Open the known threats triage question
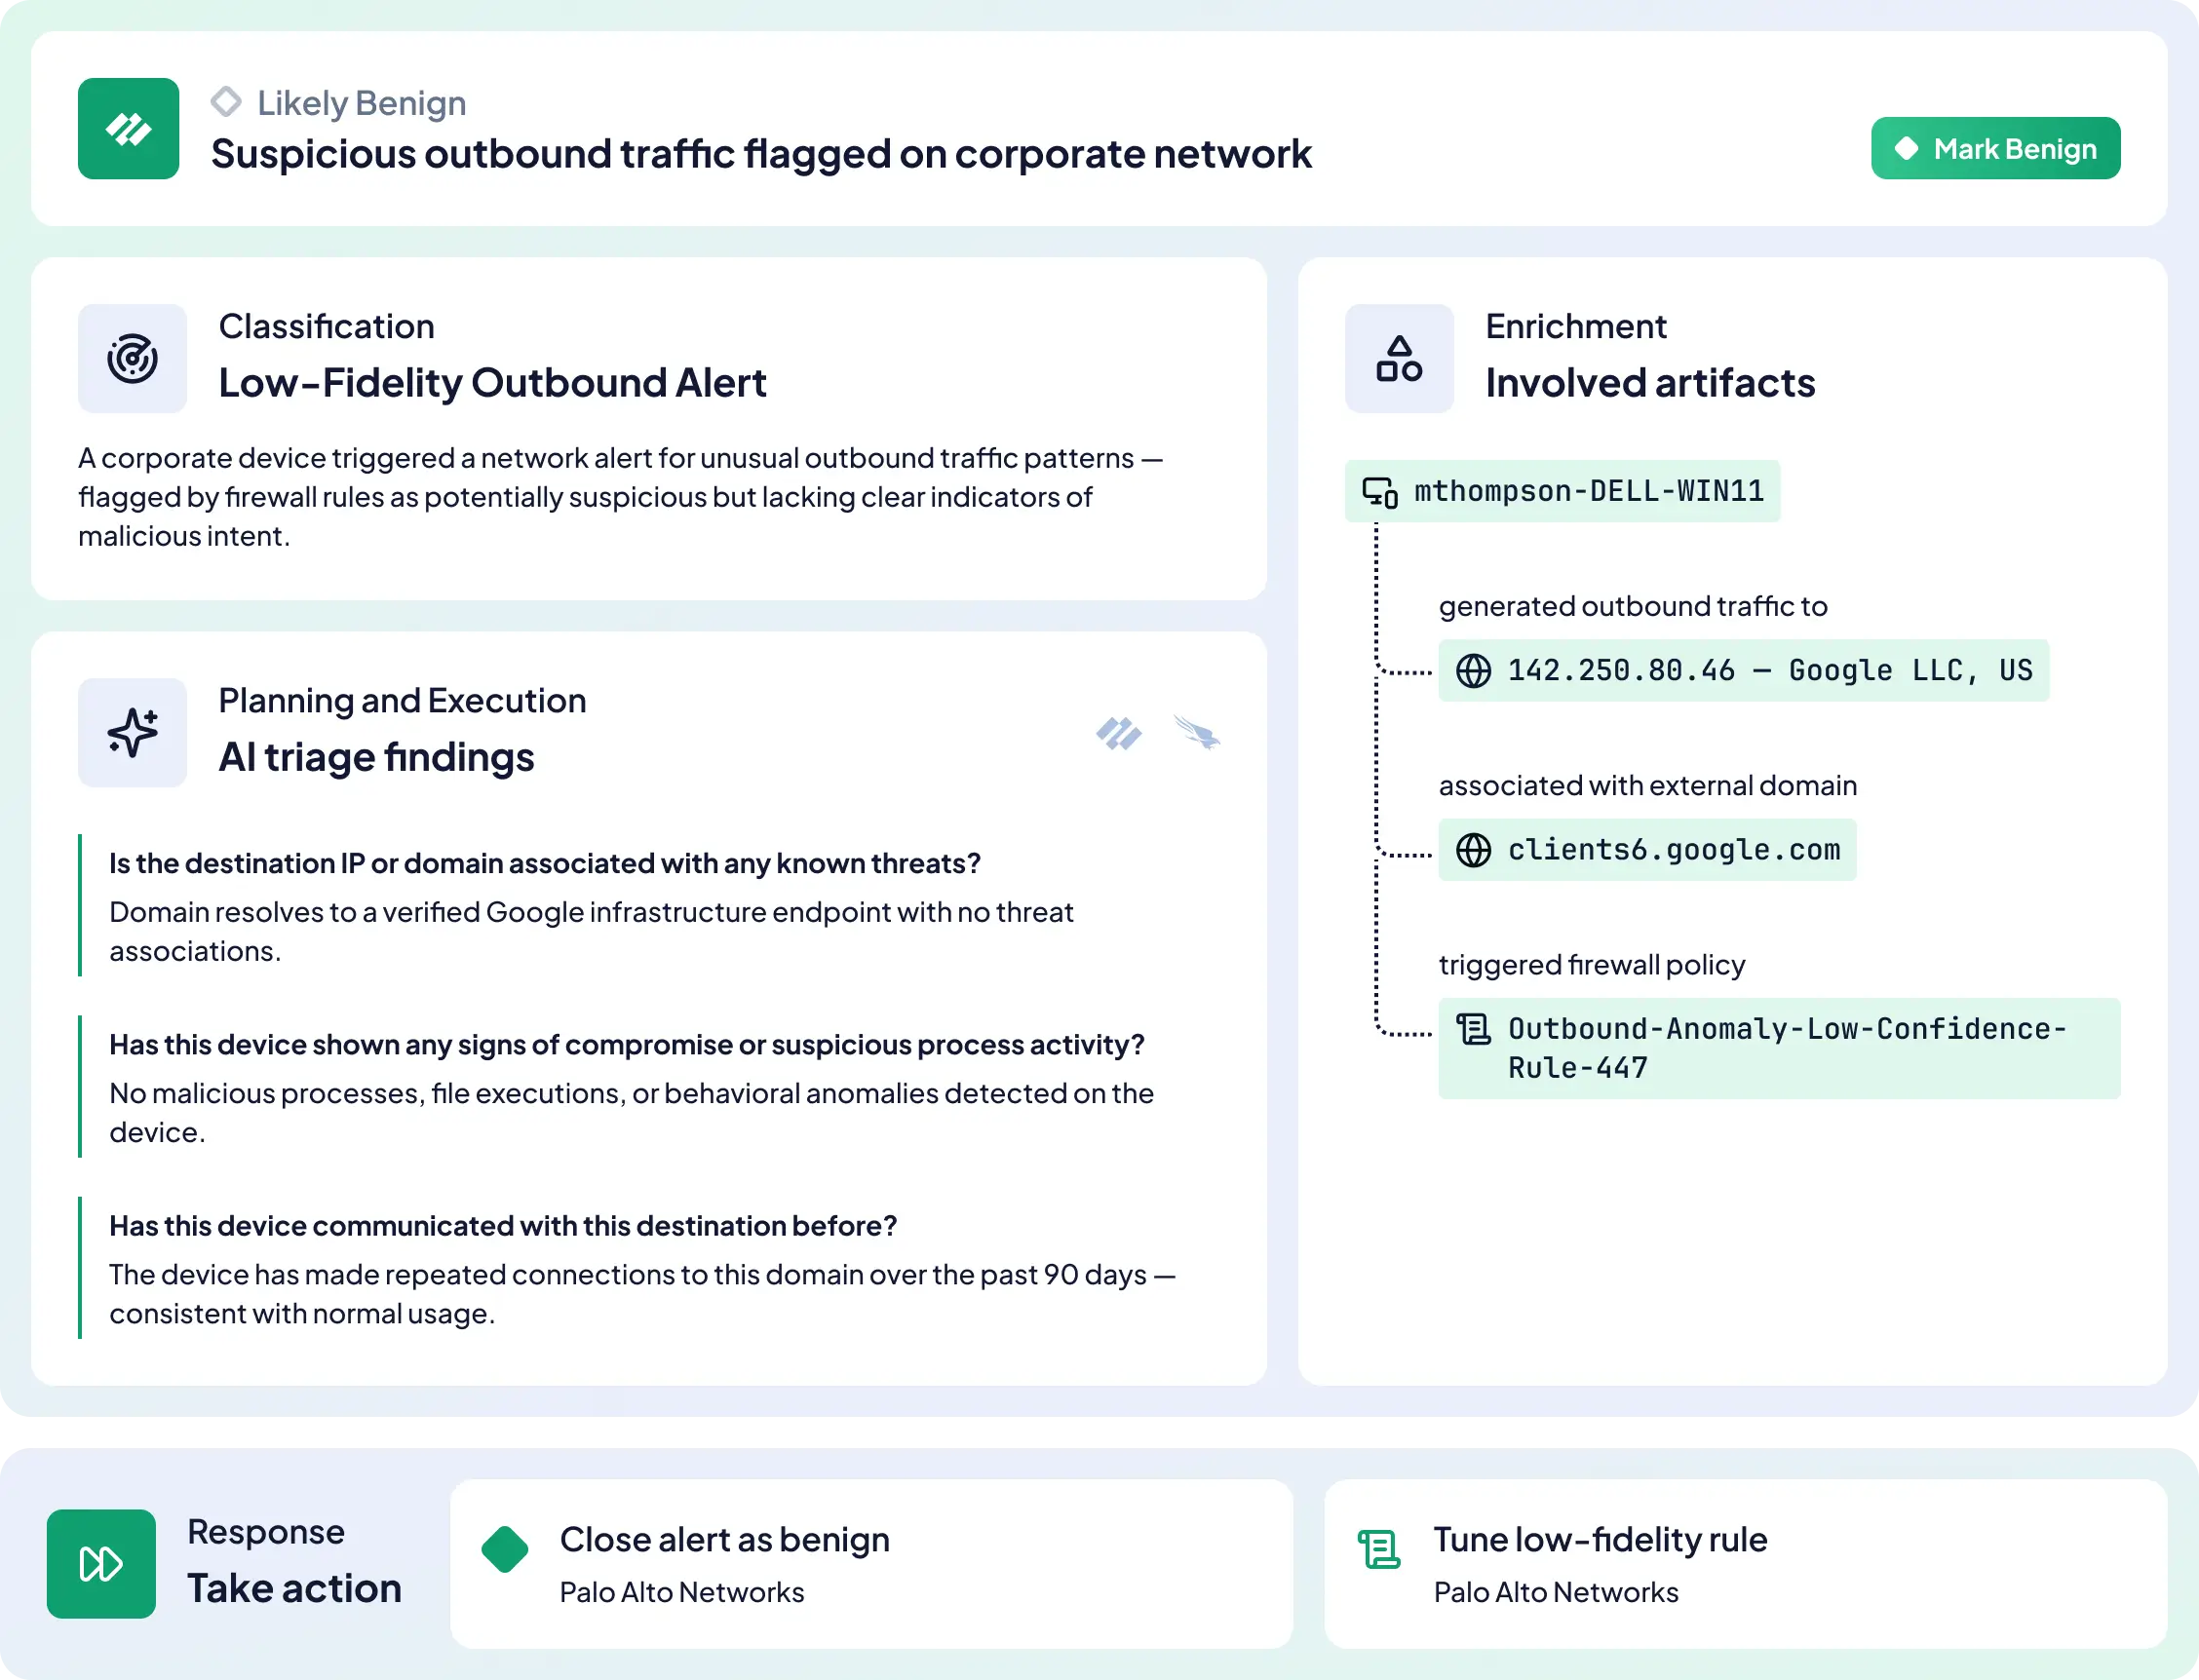2199x1680 pixels. [x=545, y=863]
